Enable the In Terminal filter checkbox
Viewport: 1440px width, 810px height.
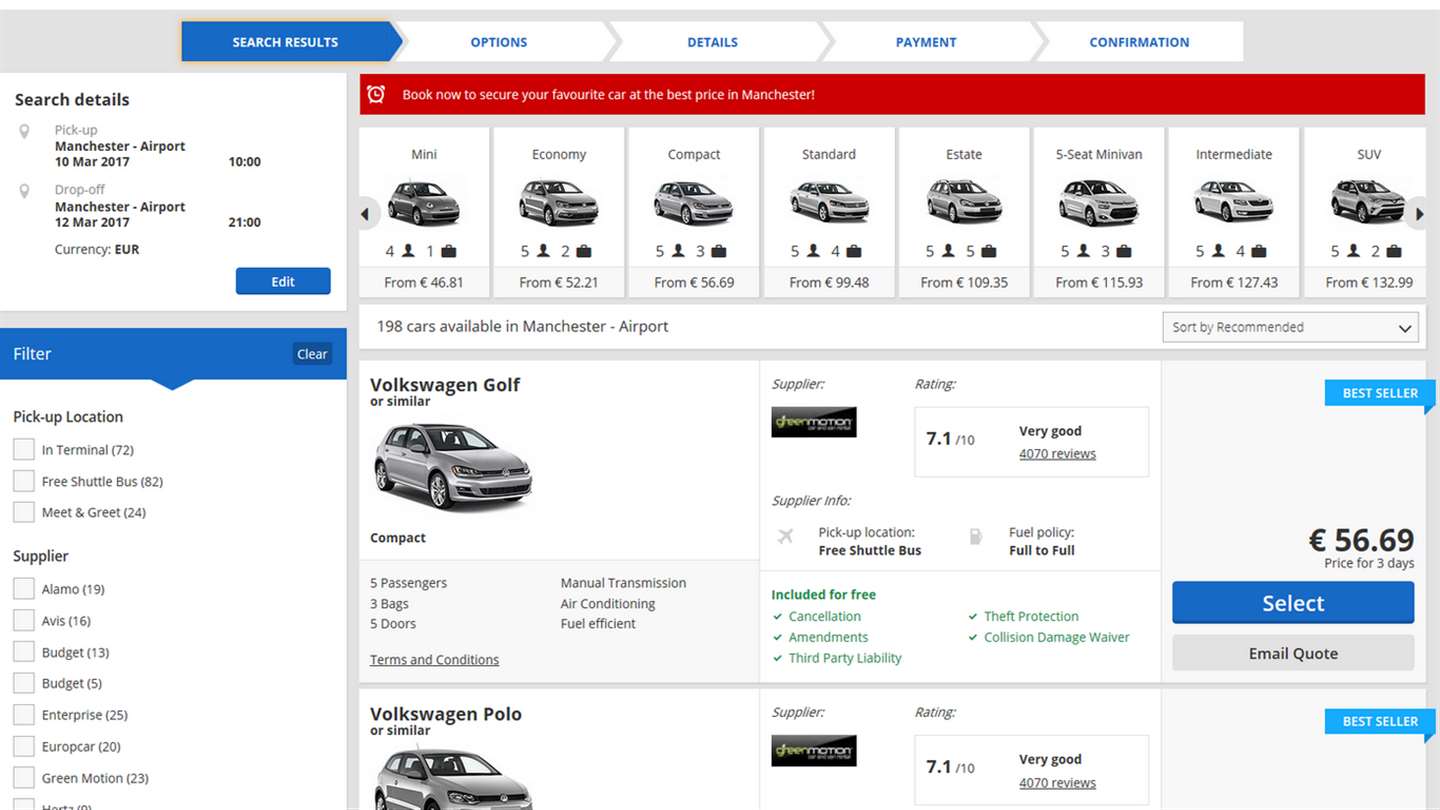point(24,450)
